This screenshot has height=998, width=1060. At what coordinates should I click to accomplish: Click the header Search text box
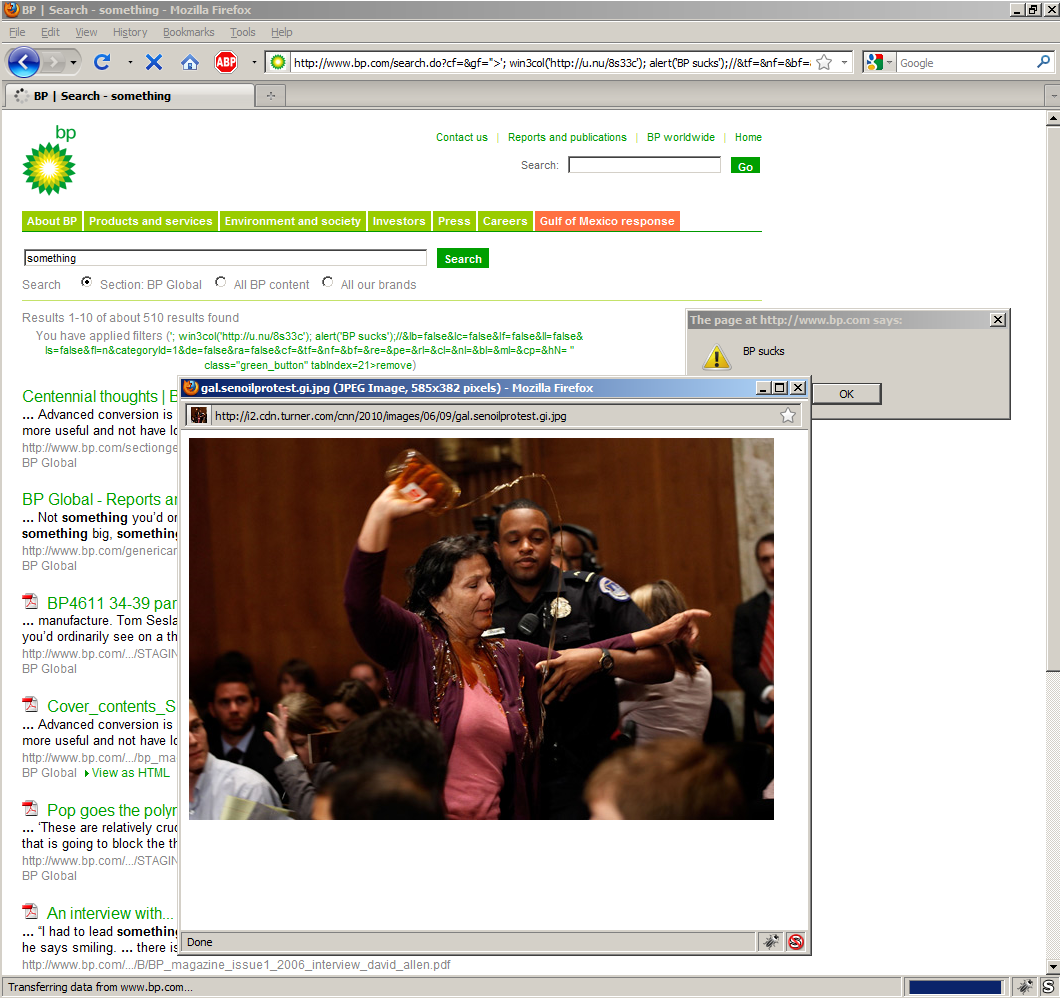pyautogui.click(x=644, y=165)
